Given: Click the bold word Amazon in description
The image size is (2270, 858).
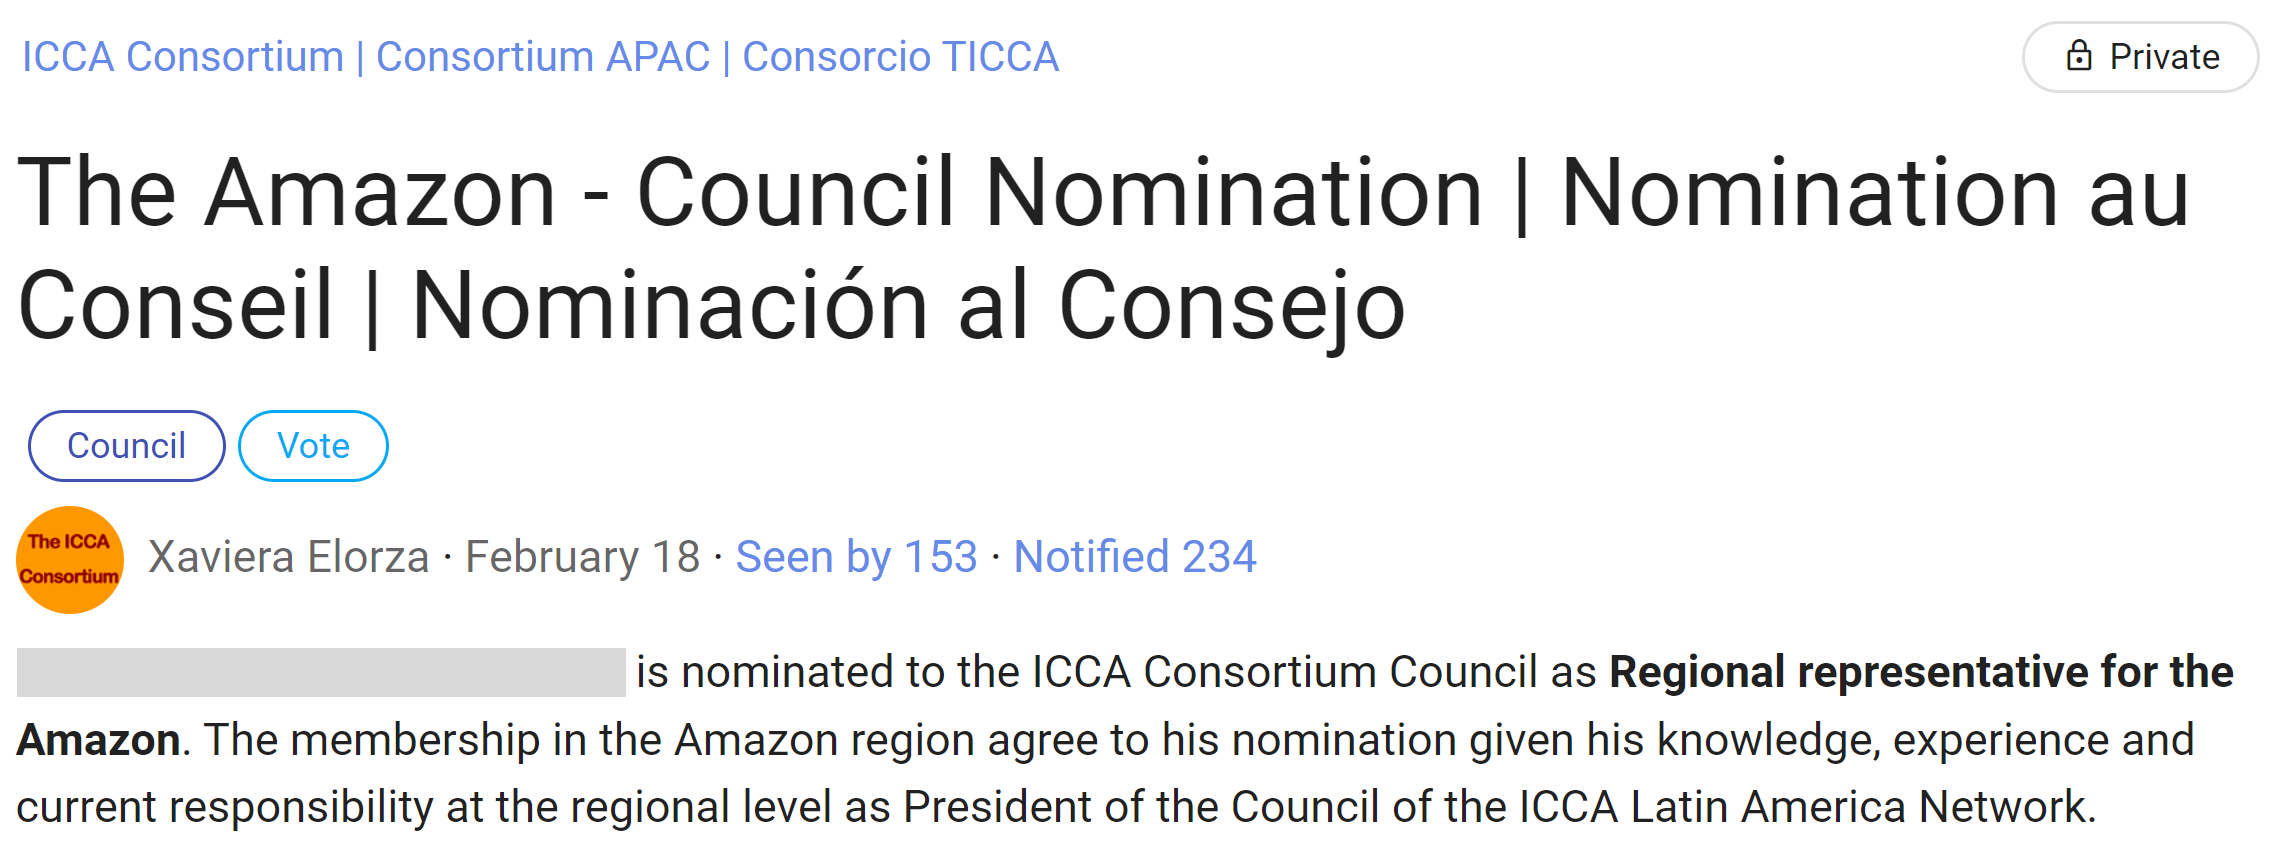Looking at the screenshot, I should tap(98, 740).
